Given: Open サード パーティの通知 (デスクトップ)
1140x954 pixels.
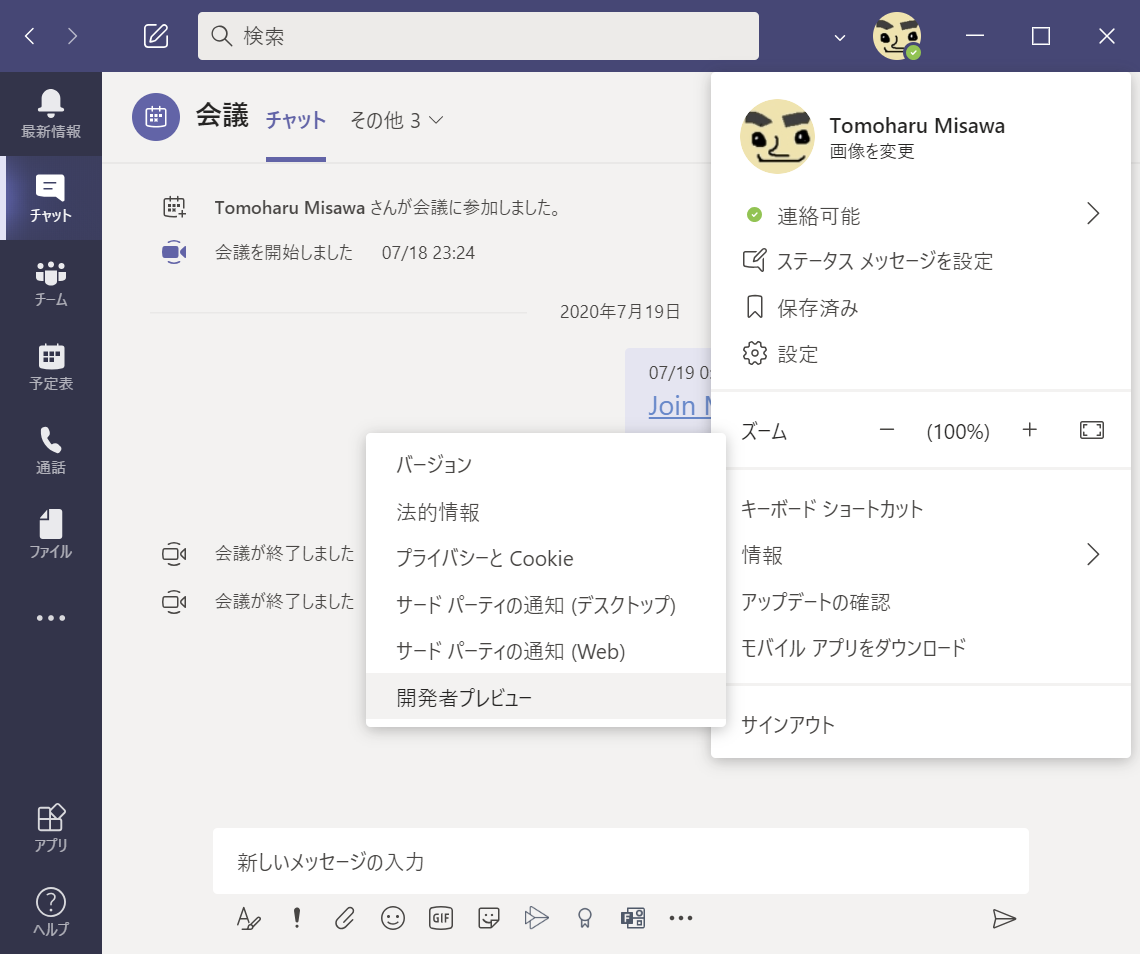Looking at the screenshot, I should pyautogui.click(x=545, y=605).
